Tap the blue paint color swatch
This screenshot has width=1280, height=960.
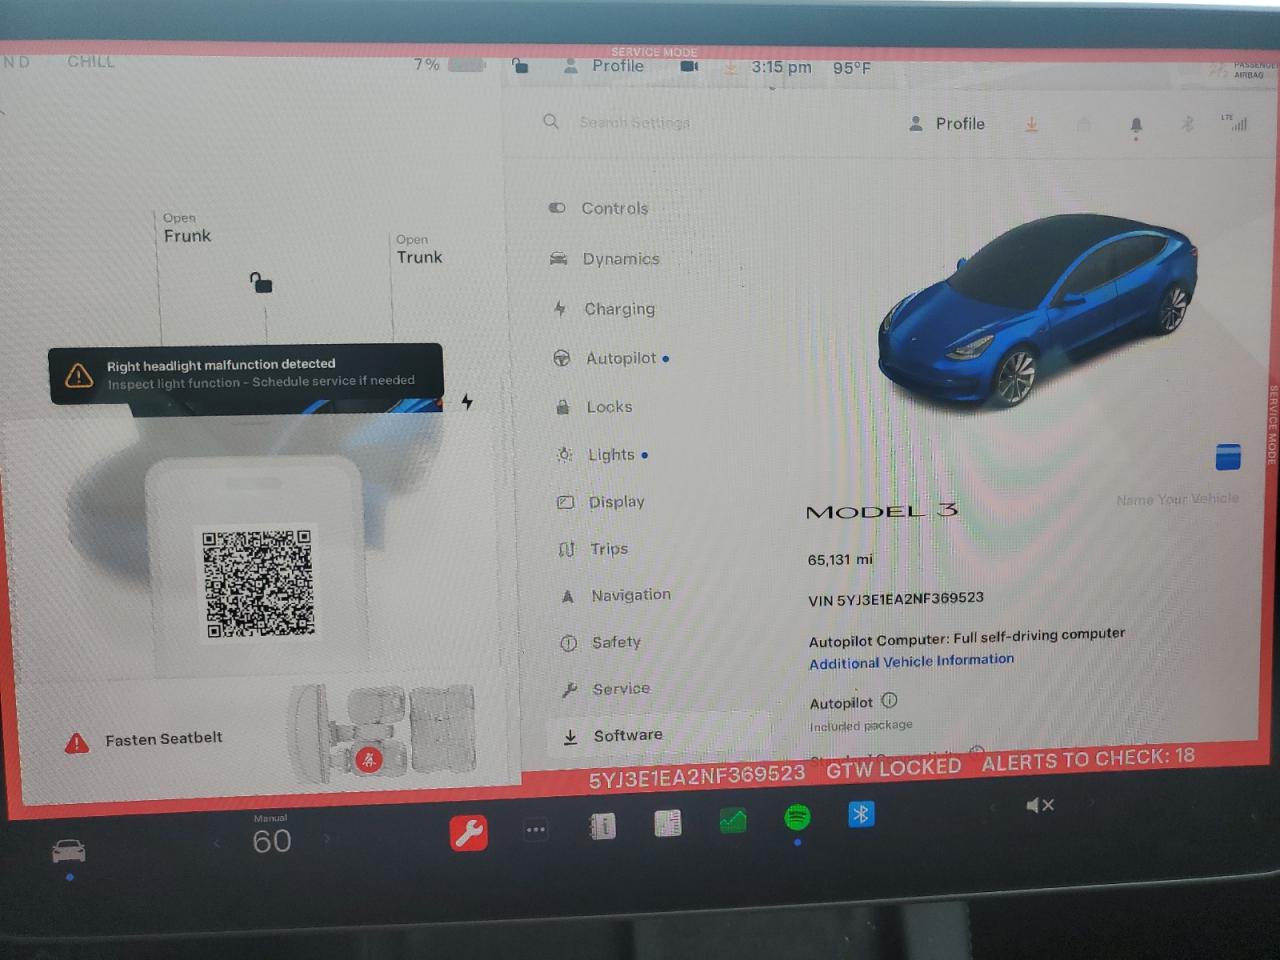click(1228, 457)
